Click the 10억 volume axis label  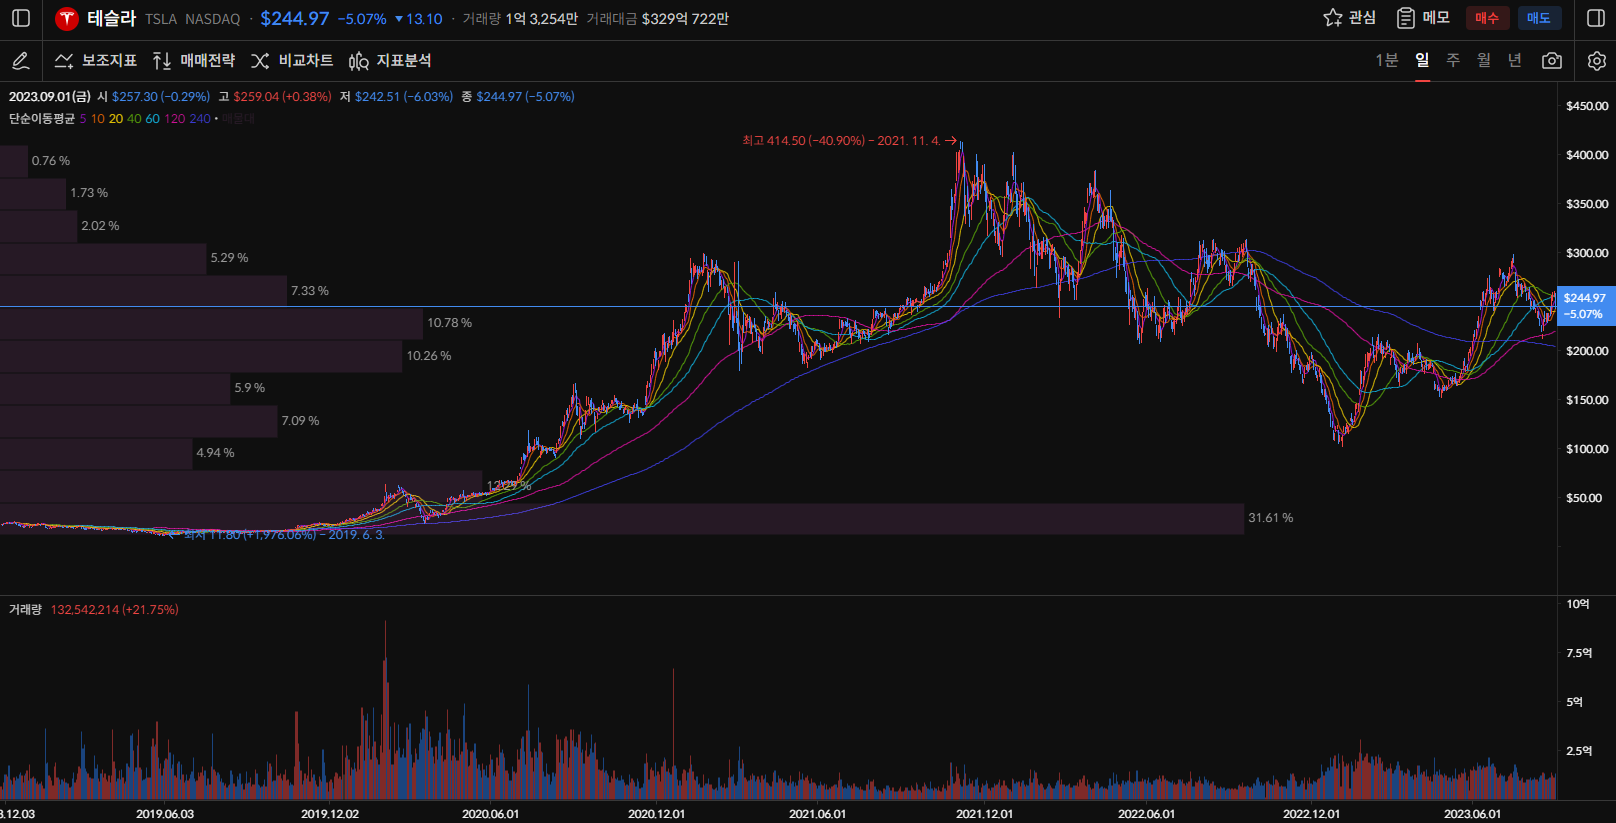[1578, 604]
